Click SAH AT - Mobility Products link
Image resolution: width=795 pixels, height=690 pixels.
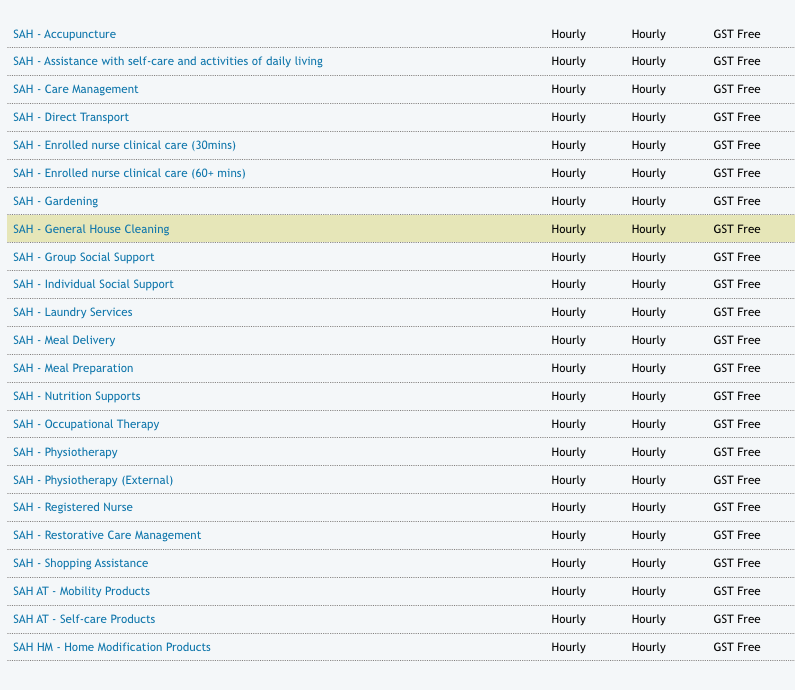81,591
